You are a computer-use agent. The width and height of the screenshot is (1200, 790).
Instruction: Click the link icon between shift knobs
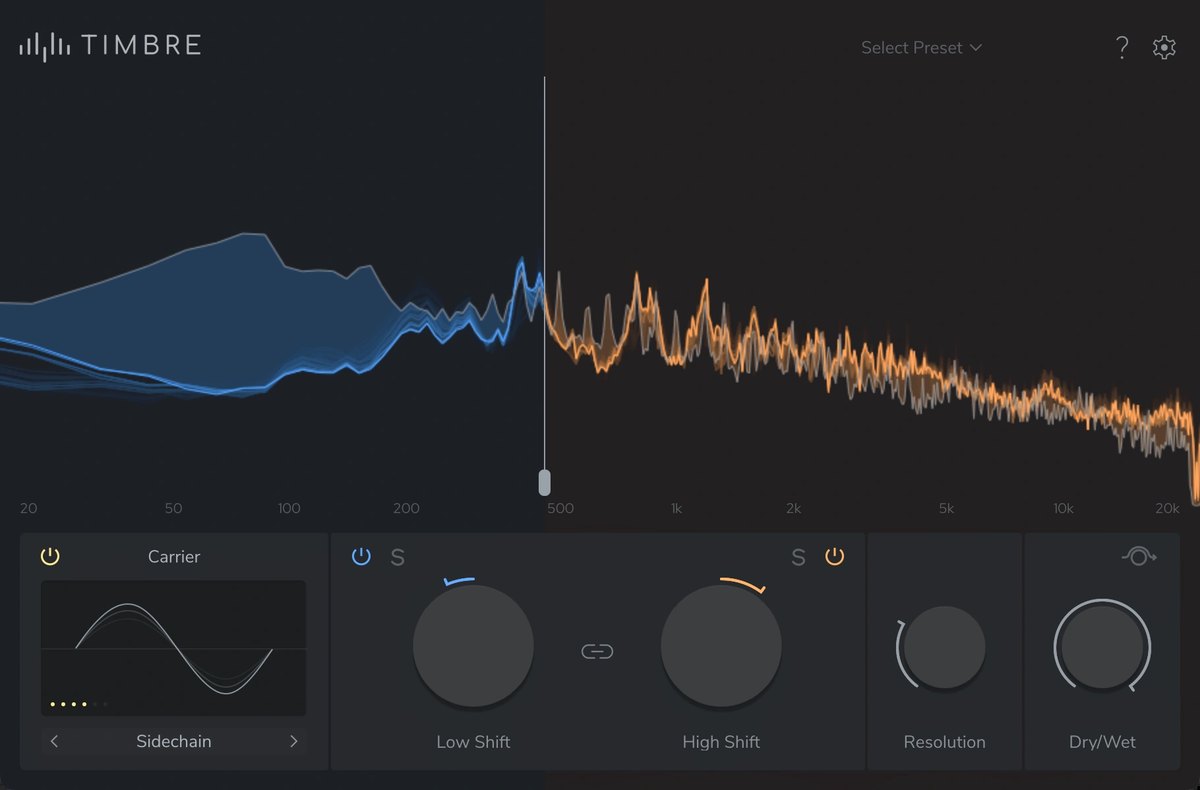tap(597, 652)
